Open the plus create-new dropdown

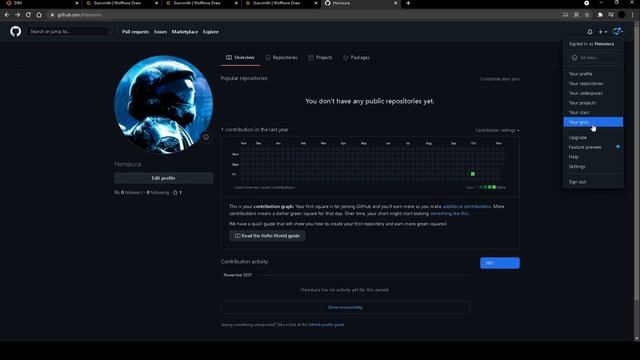602,32
